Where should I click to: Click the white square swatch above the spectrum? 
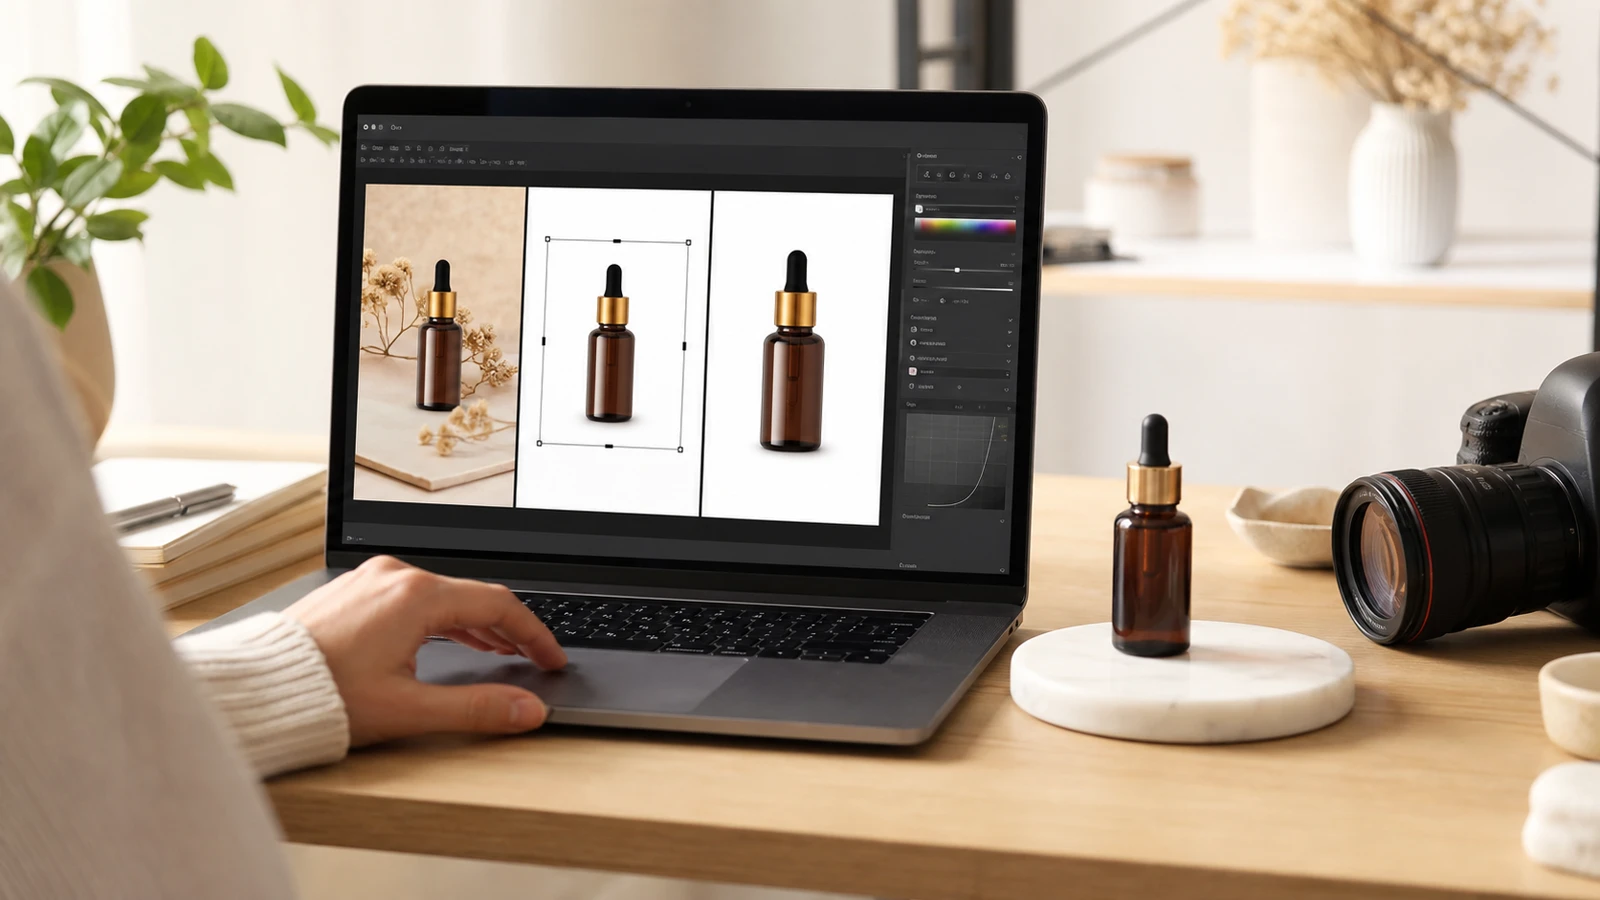919,209
